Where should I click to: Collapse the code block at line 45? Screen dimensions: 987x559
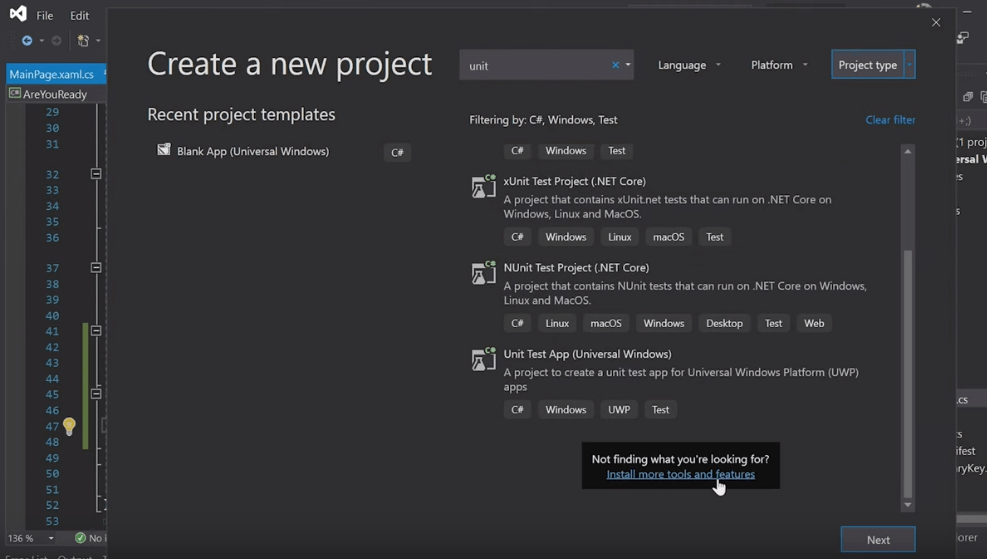point(96,393)
